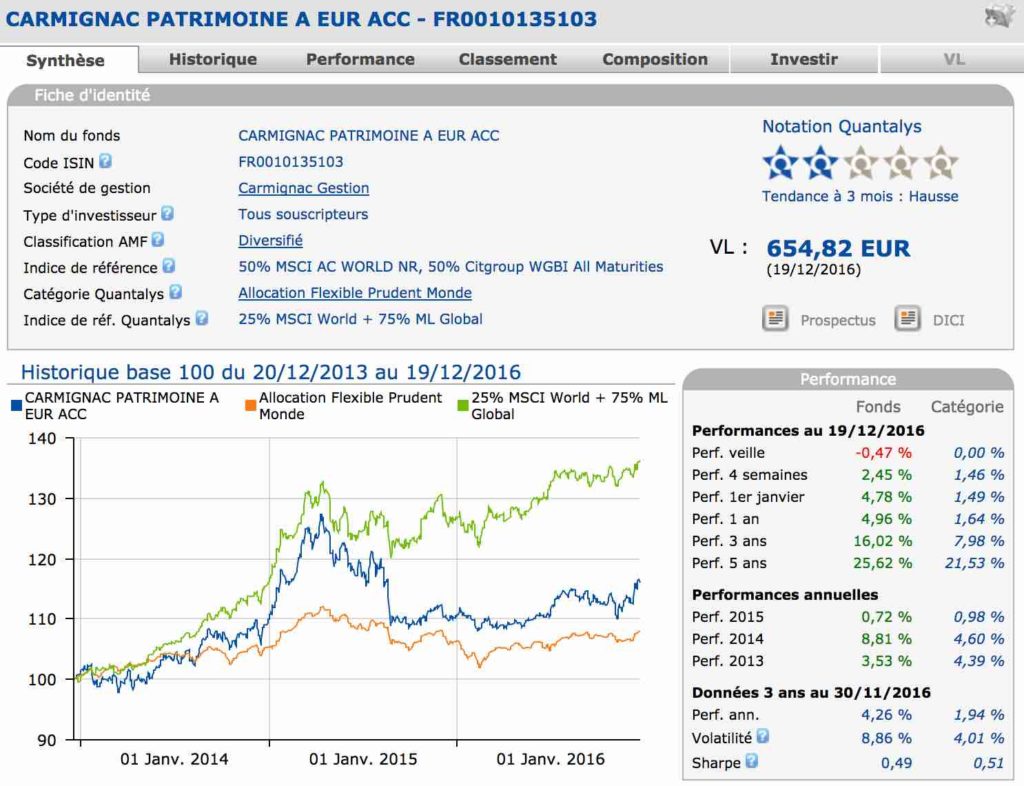Click the Prospectus text label

pyautogui.click(x=838, y=320)
